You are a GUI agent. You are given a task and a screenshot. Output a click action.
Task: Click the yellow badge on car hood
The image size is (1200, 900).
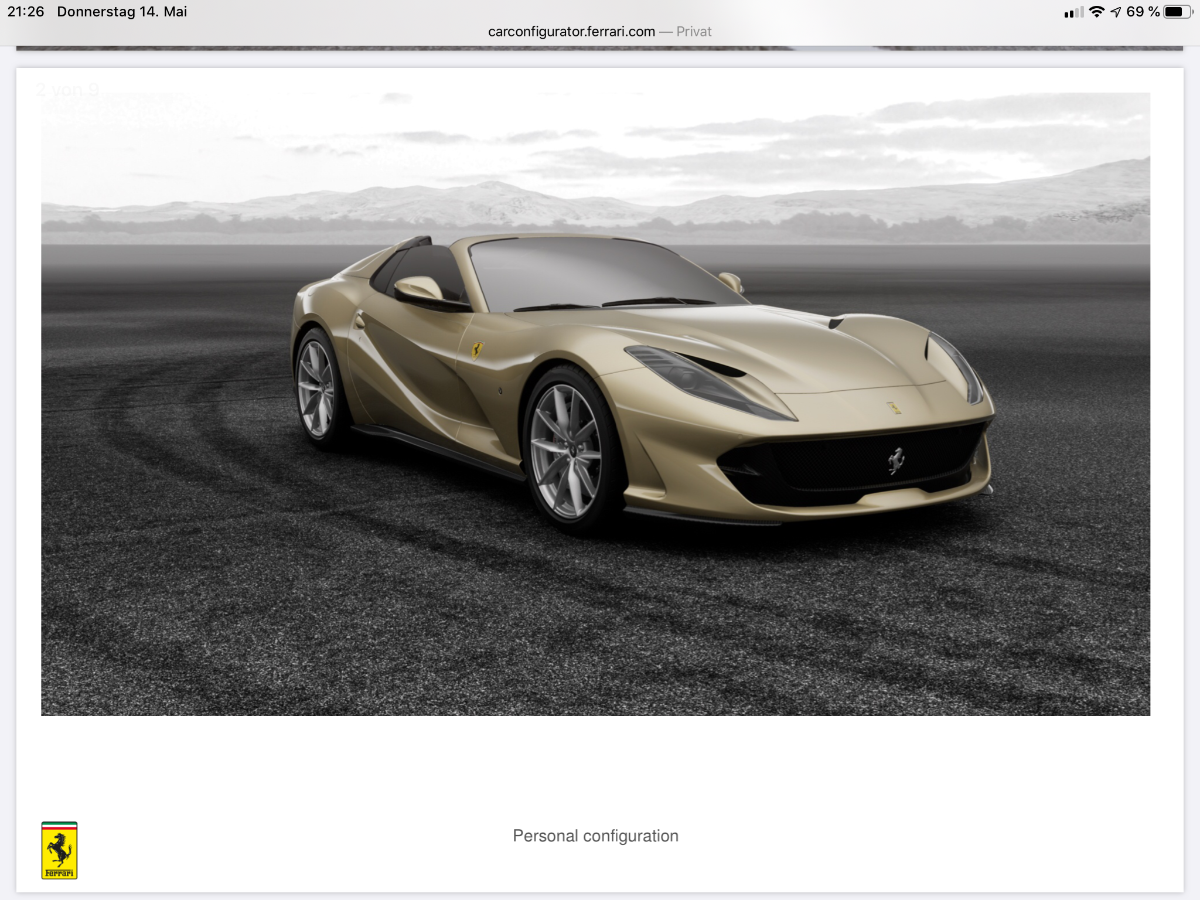tap(893, 407)
